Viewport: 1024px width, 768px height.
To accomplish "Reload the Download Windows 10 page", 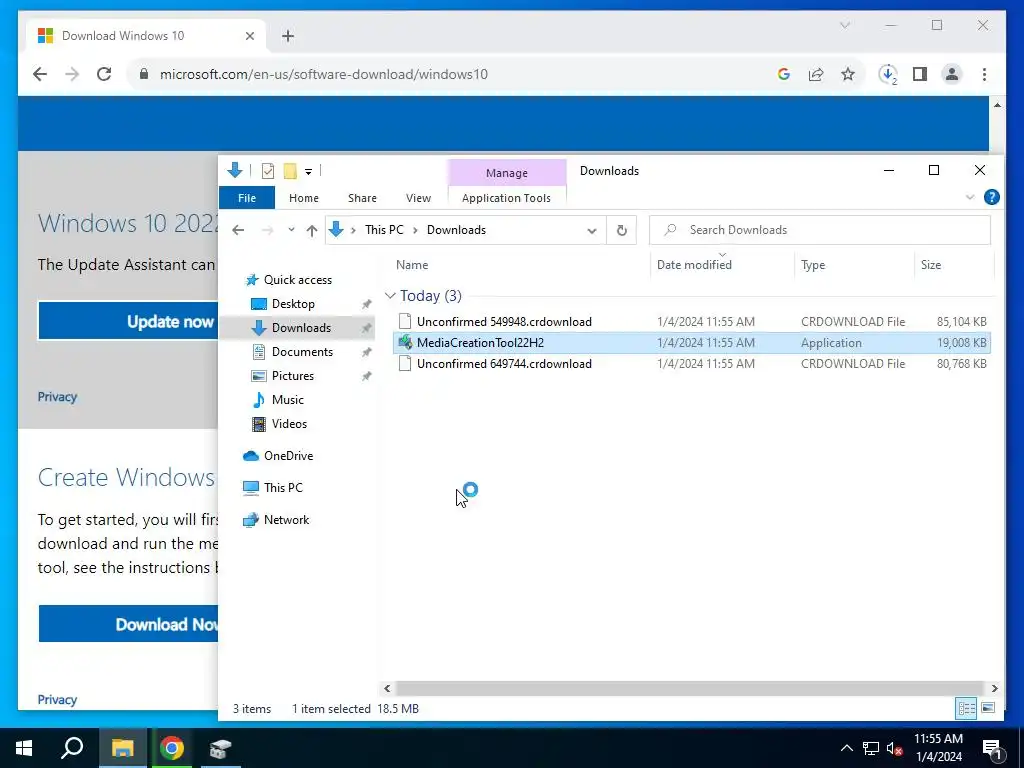I will [104, 74].
